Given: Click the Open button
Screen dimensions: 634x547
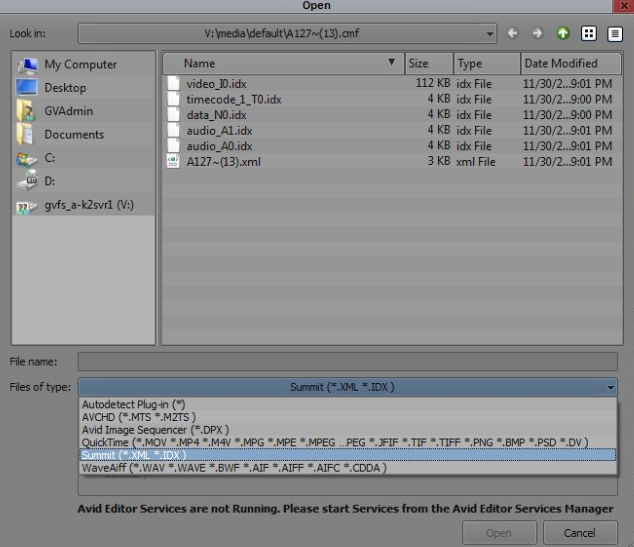Looking at the screenshot, I should click(499, 533).
